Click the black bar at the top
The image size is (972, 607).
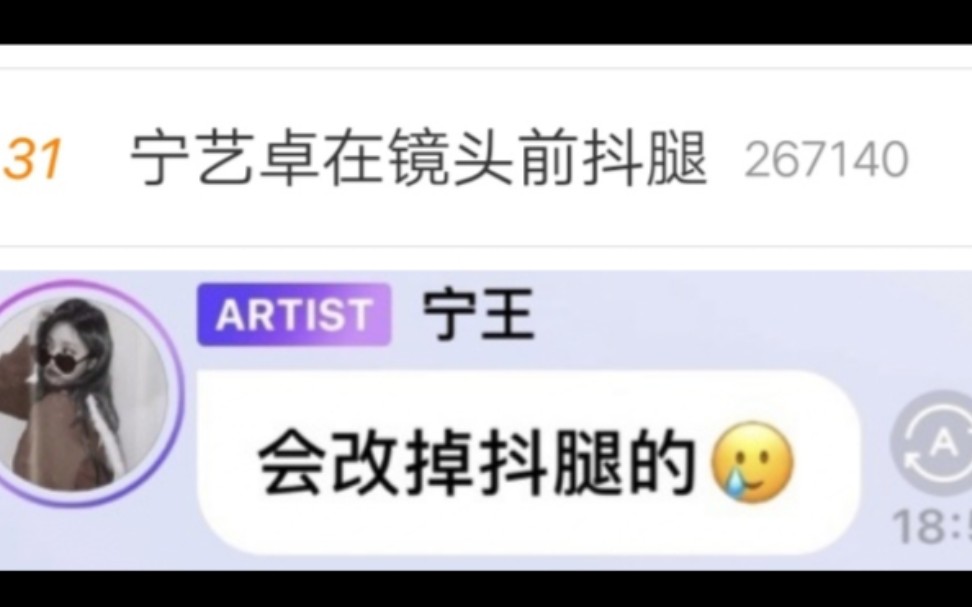pyautogui.click(x=486, y=22)
